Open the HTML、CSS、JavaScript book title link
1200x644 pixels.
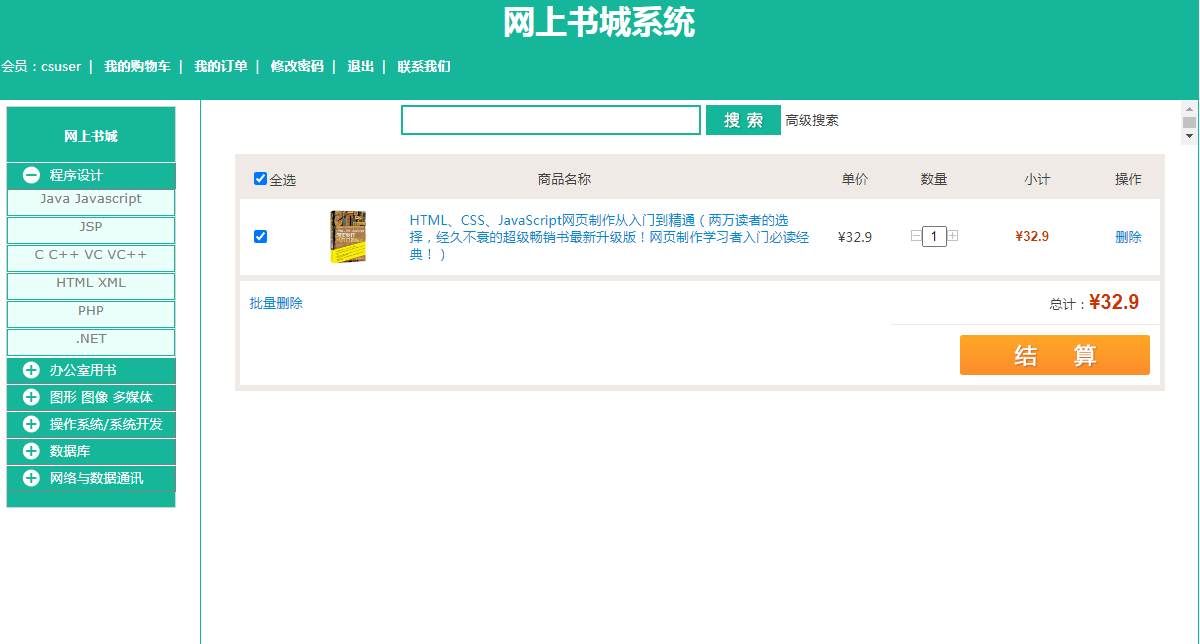point(609,237)
